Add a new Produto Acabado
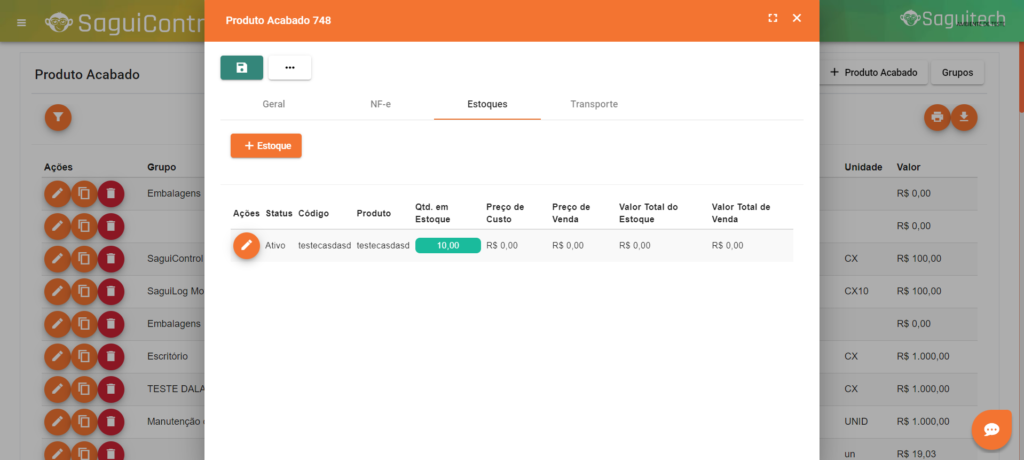The width and height of the screenshot is (1024, 460). [x=873, y=73]
